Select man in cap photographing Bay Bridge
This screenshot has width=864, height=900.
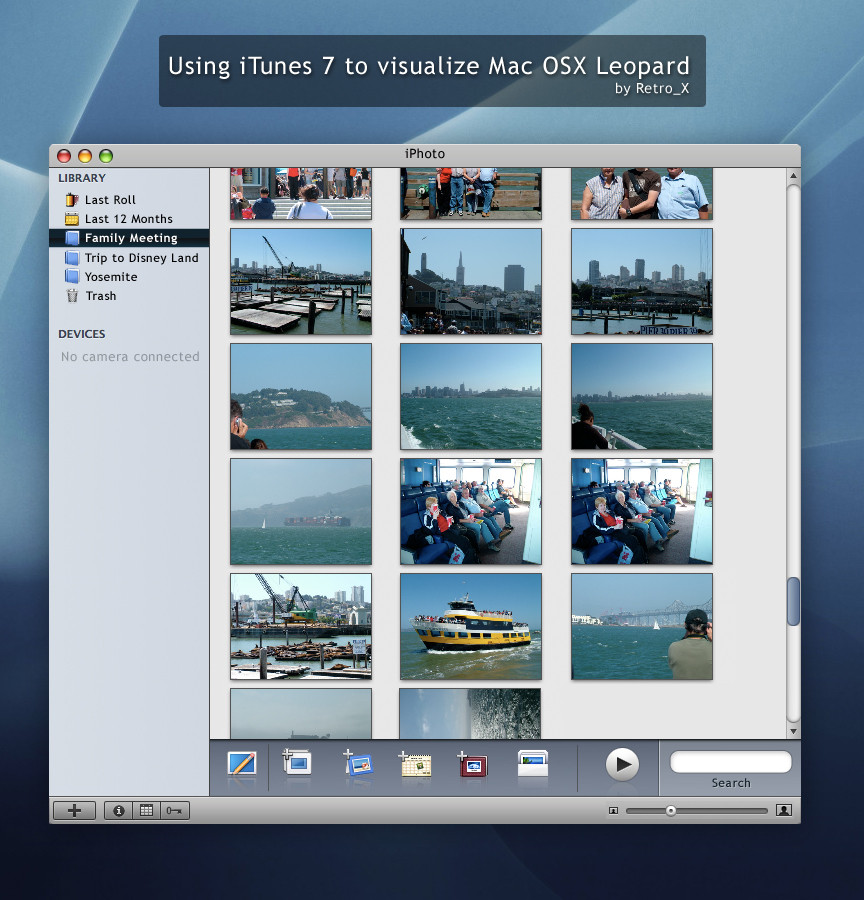coord(642,626)
